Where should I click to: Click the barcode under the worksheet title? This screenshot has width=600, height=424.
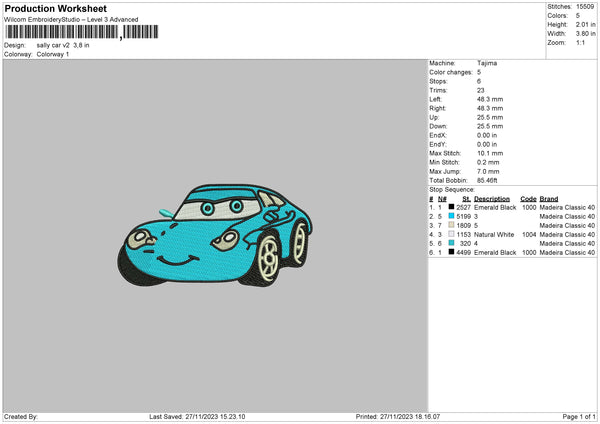62,32
